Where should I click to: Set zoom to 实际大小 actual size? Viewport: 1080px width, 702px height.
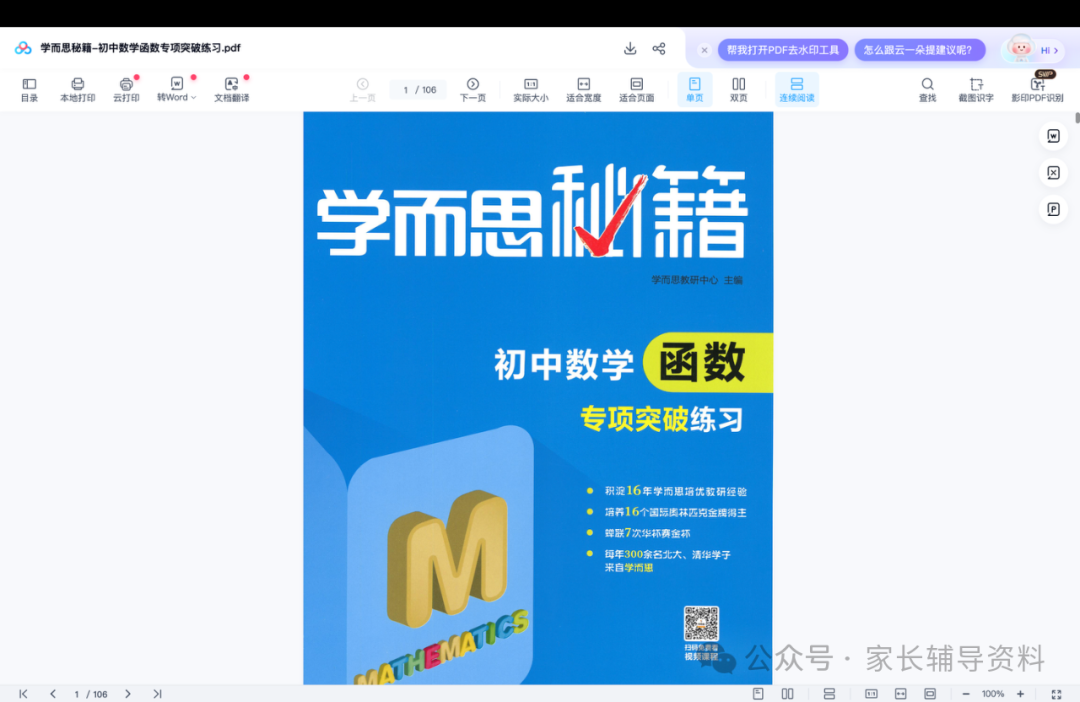click(x=530, y=90)
